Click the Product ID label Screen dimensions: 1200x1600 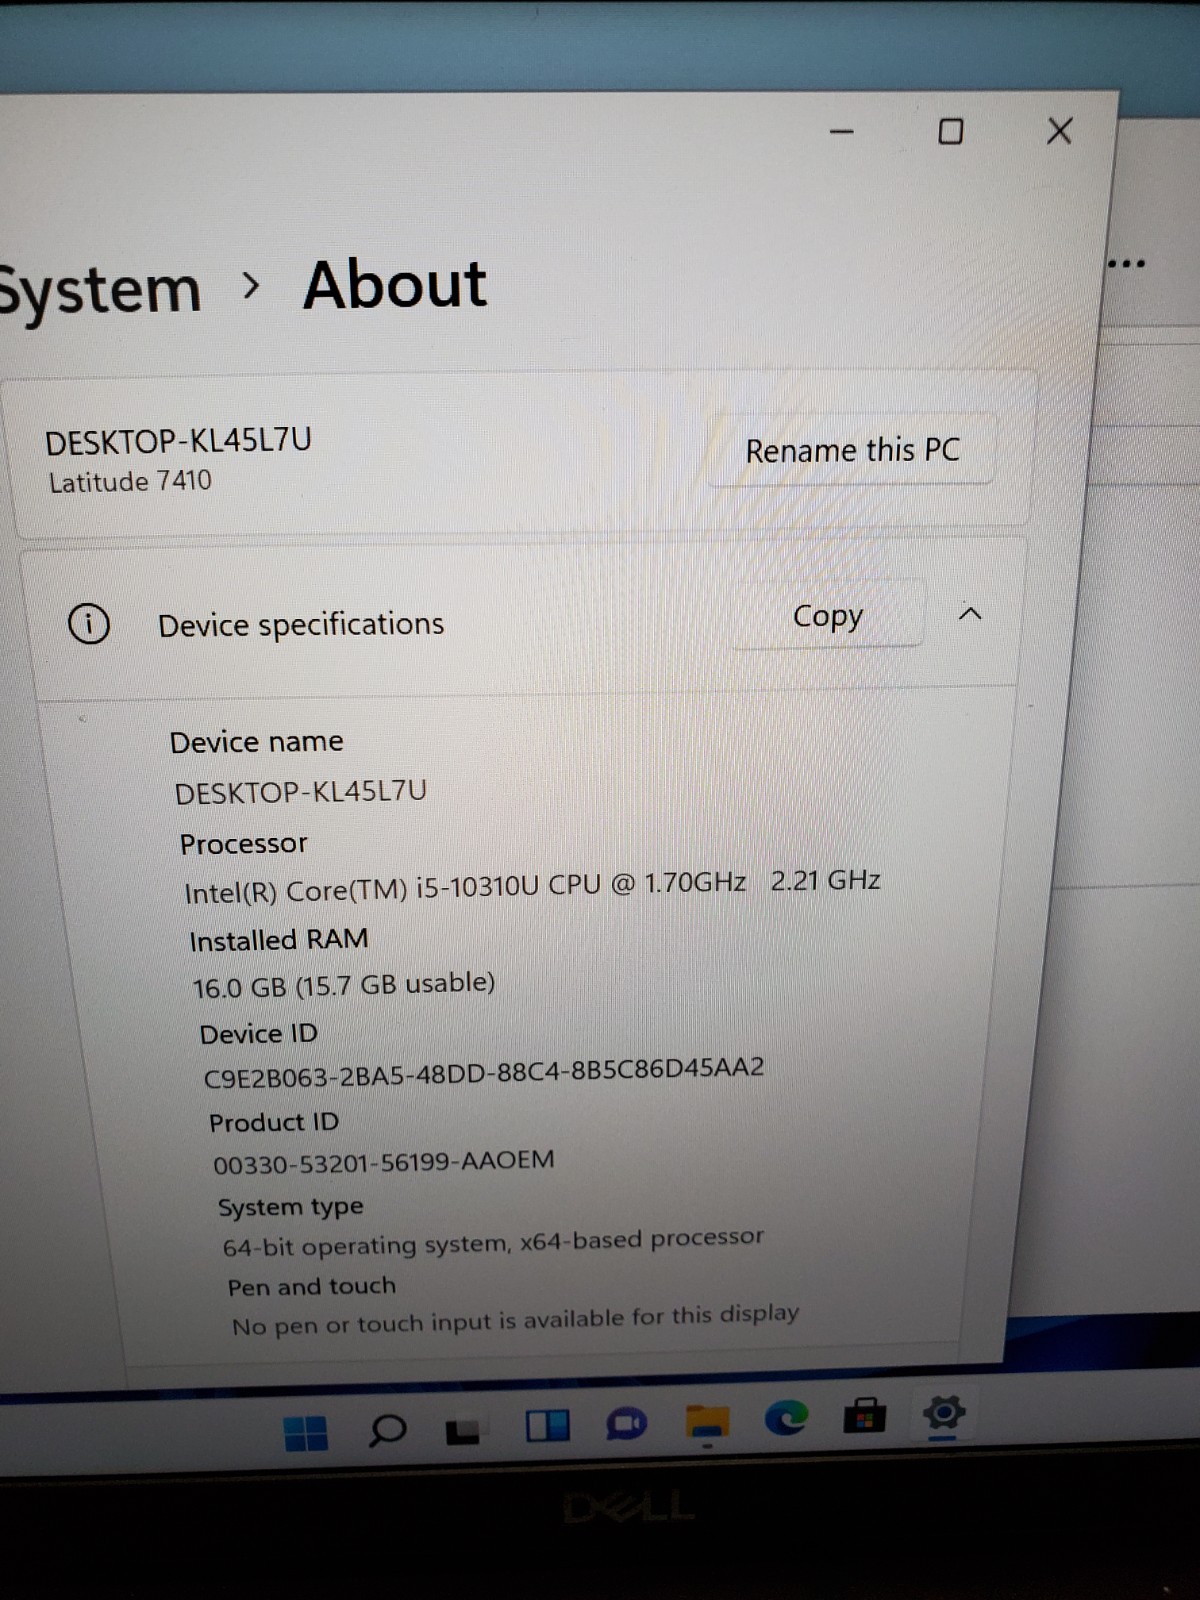(x=274, y=1122)
